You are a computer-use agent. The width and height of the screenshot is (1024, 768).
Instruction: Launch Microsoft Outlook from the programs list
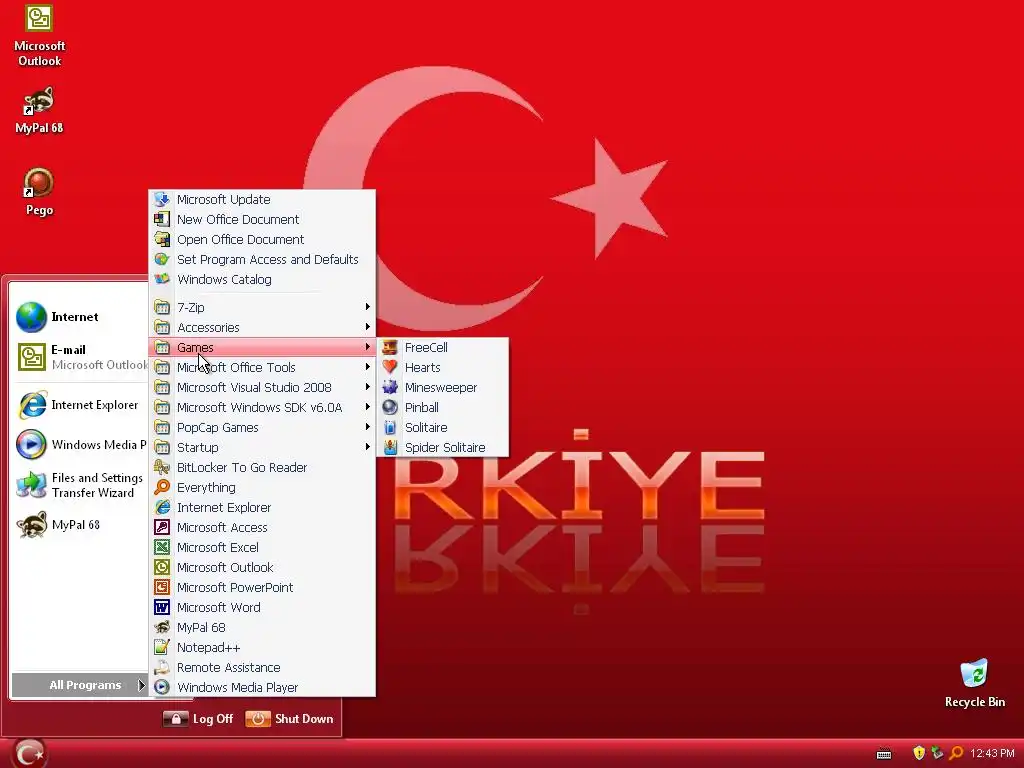point(262,568)
